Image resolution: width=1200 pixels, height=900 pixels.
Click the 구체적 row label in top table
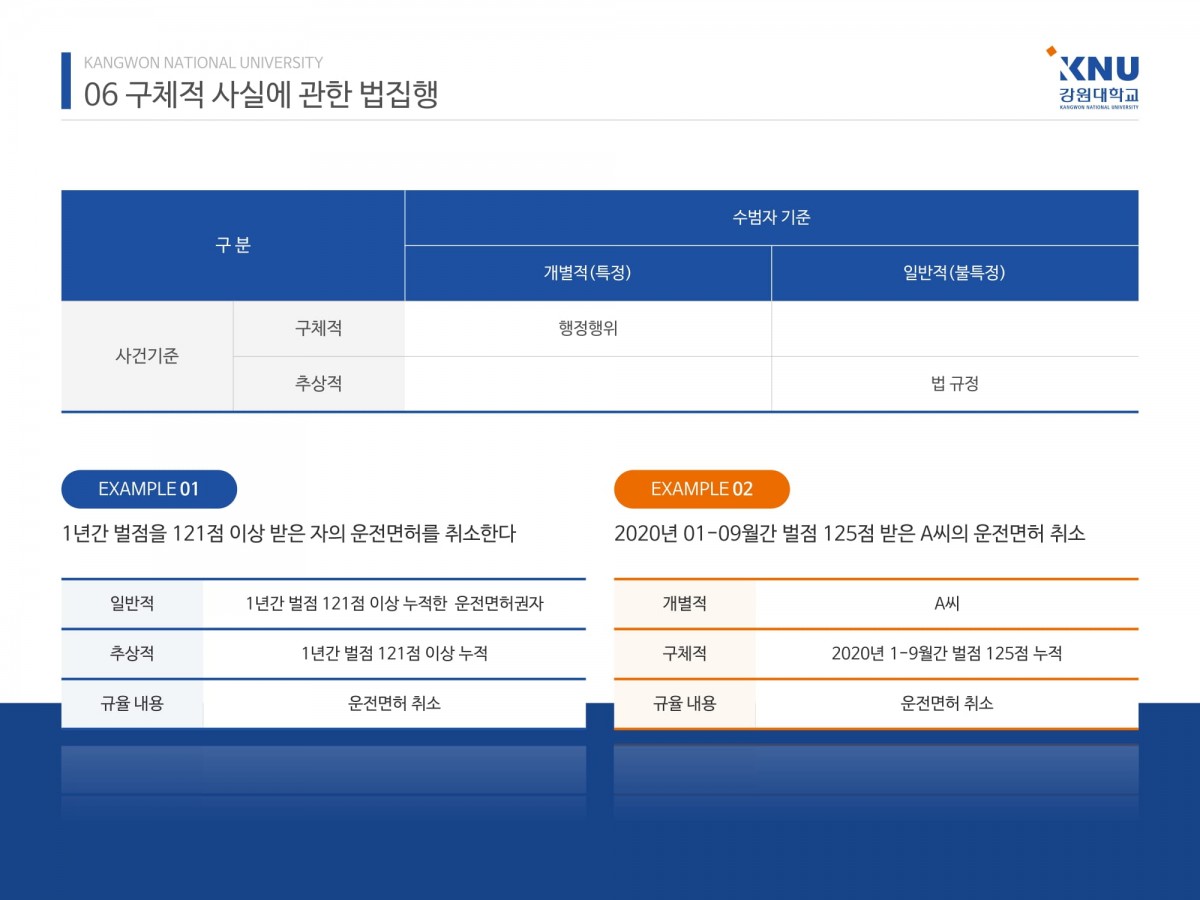[x=318, y=328]
